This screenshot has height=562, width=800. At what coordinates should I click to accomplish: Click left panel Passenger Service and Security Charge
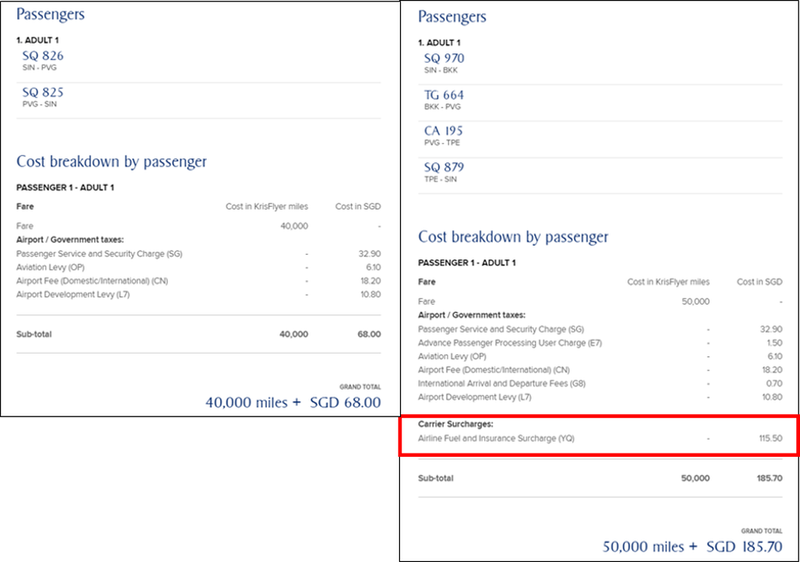[99, 254]
